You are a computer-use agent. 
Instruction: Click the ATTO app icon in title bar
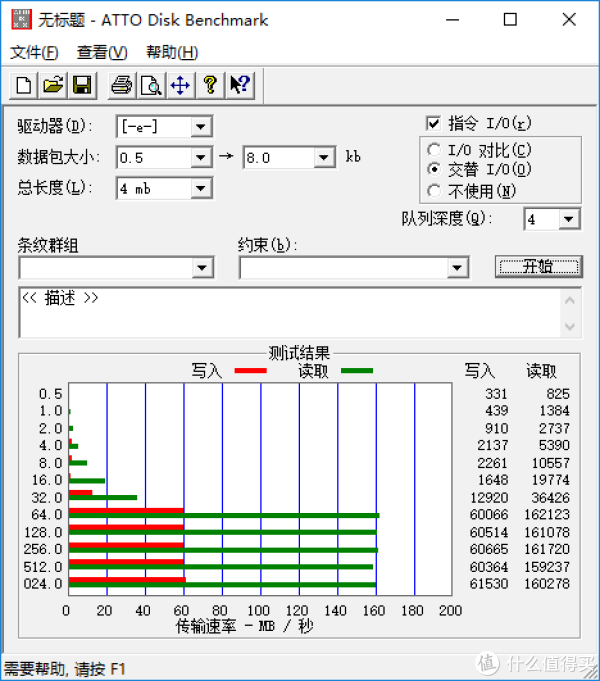click(21, 20)
